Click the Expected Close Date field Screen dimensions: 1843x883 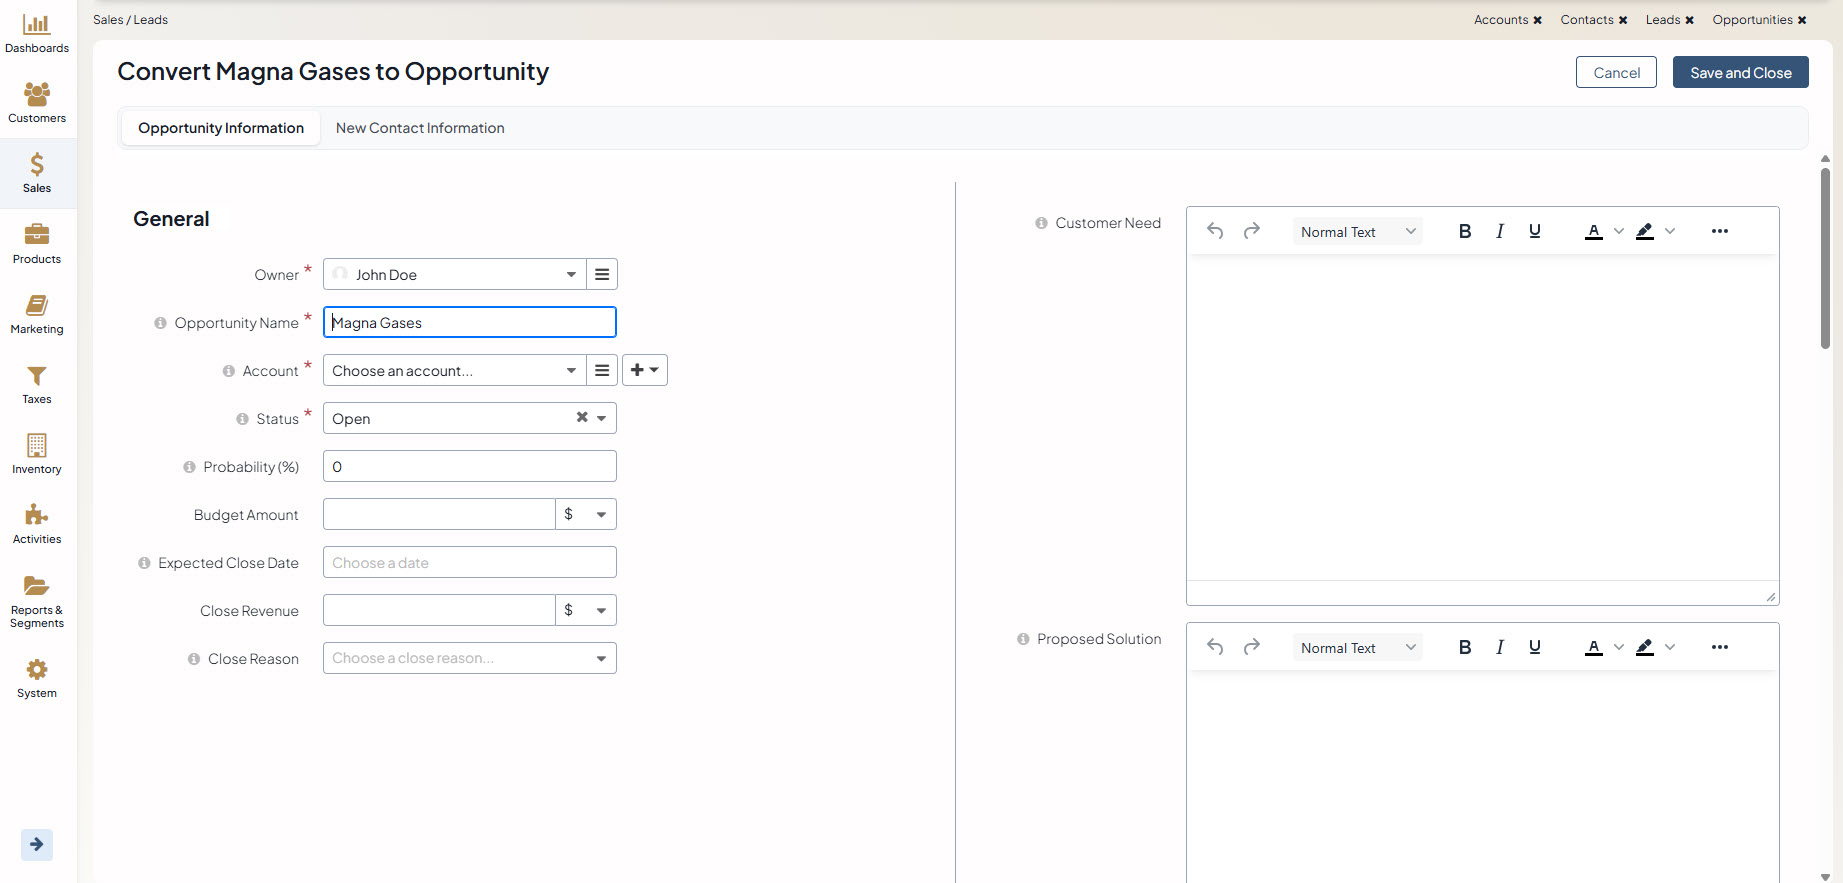pyautogui.click(x=469, y=563)
